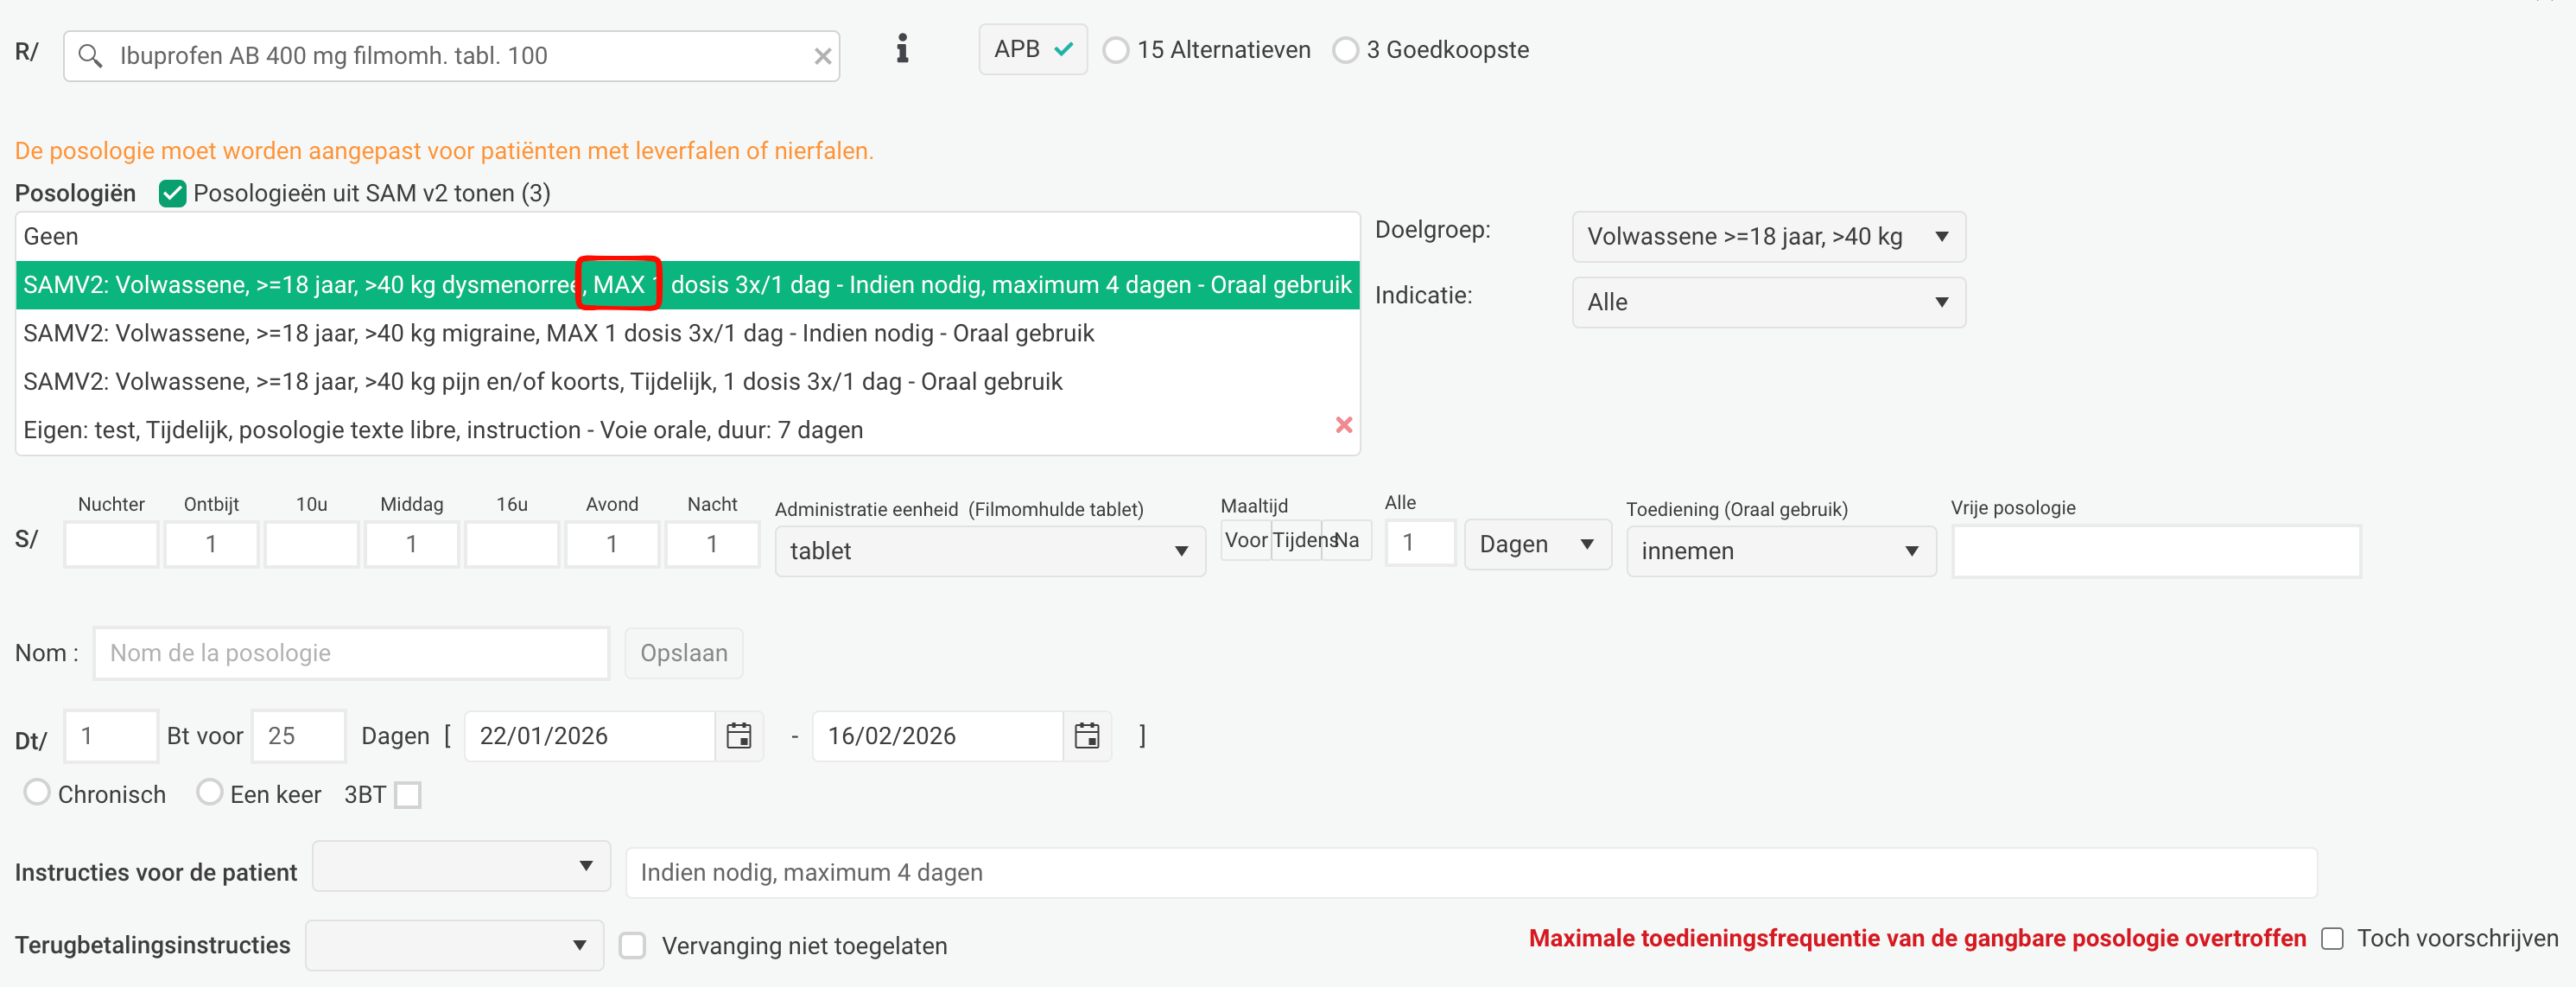
Task: Click the medication info icon
Action: click(901, 49)
